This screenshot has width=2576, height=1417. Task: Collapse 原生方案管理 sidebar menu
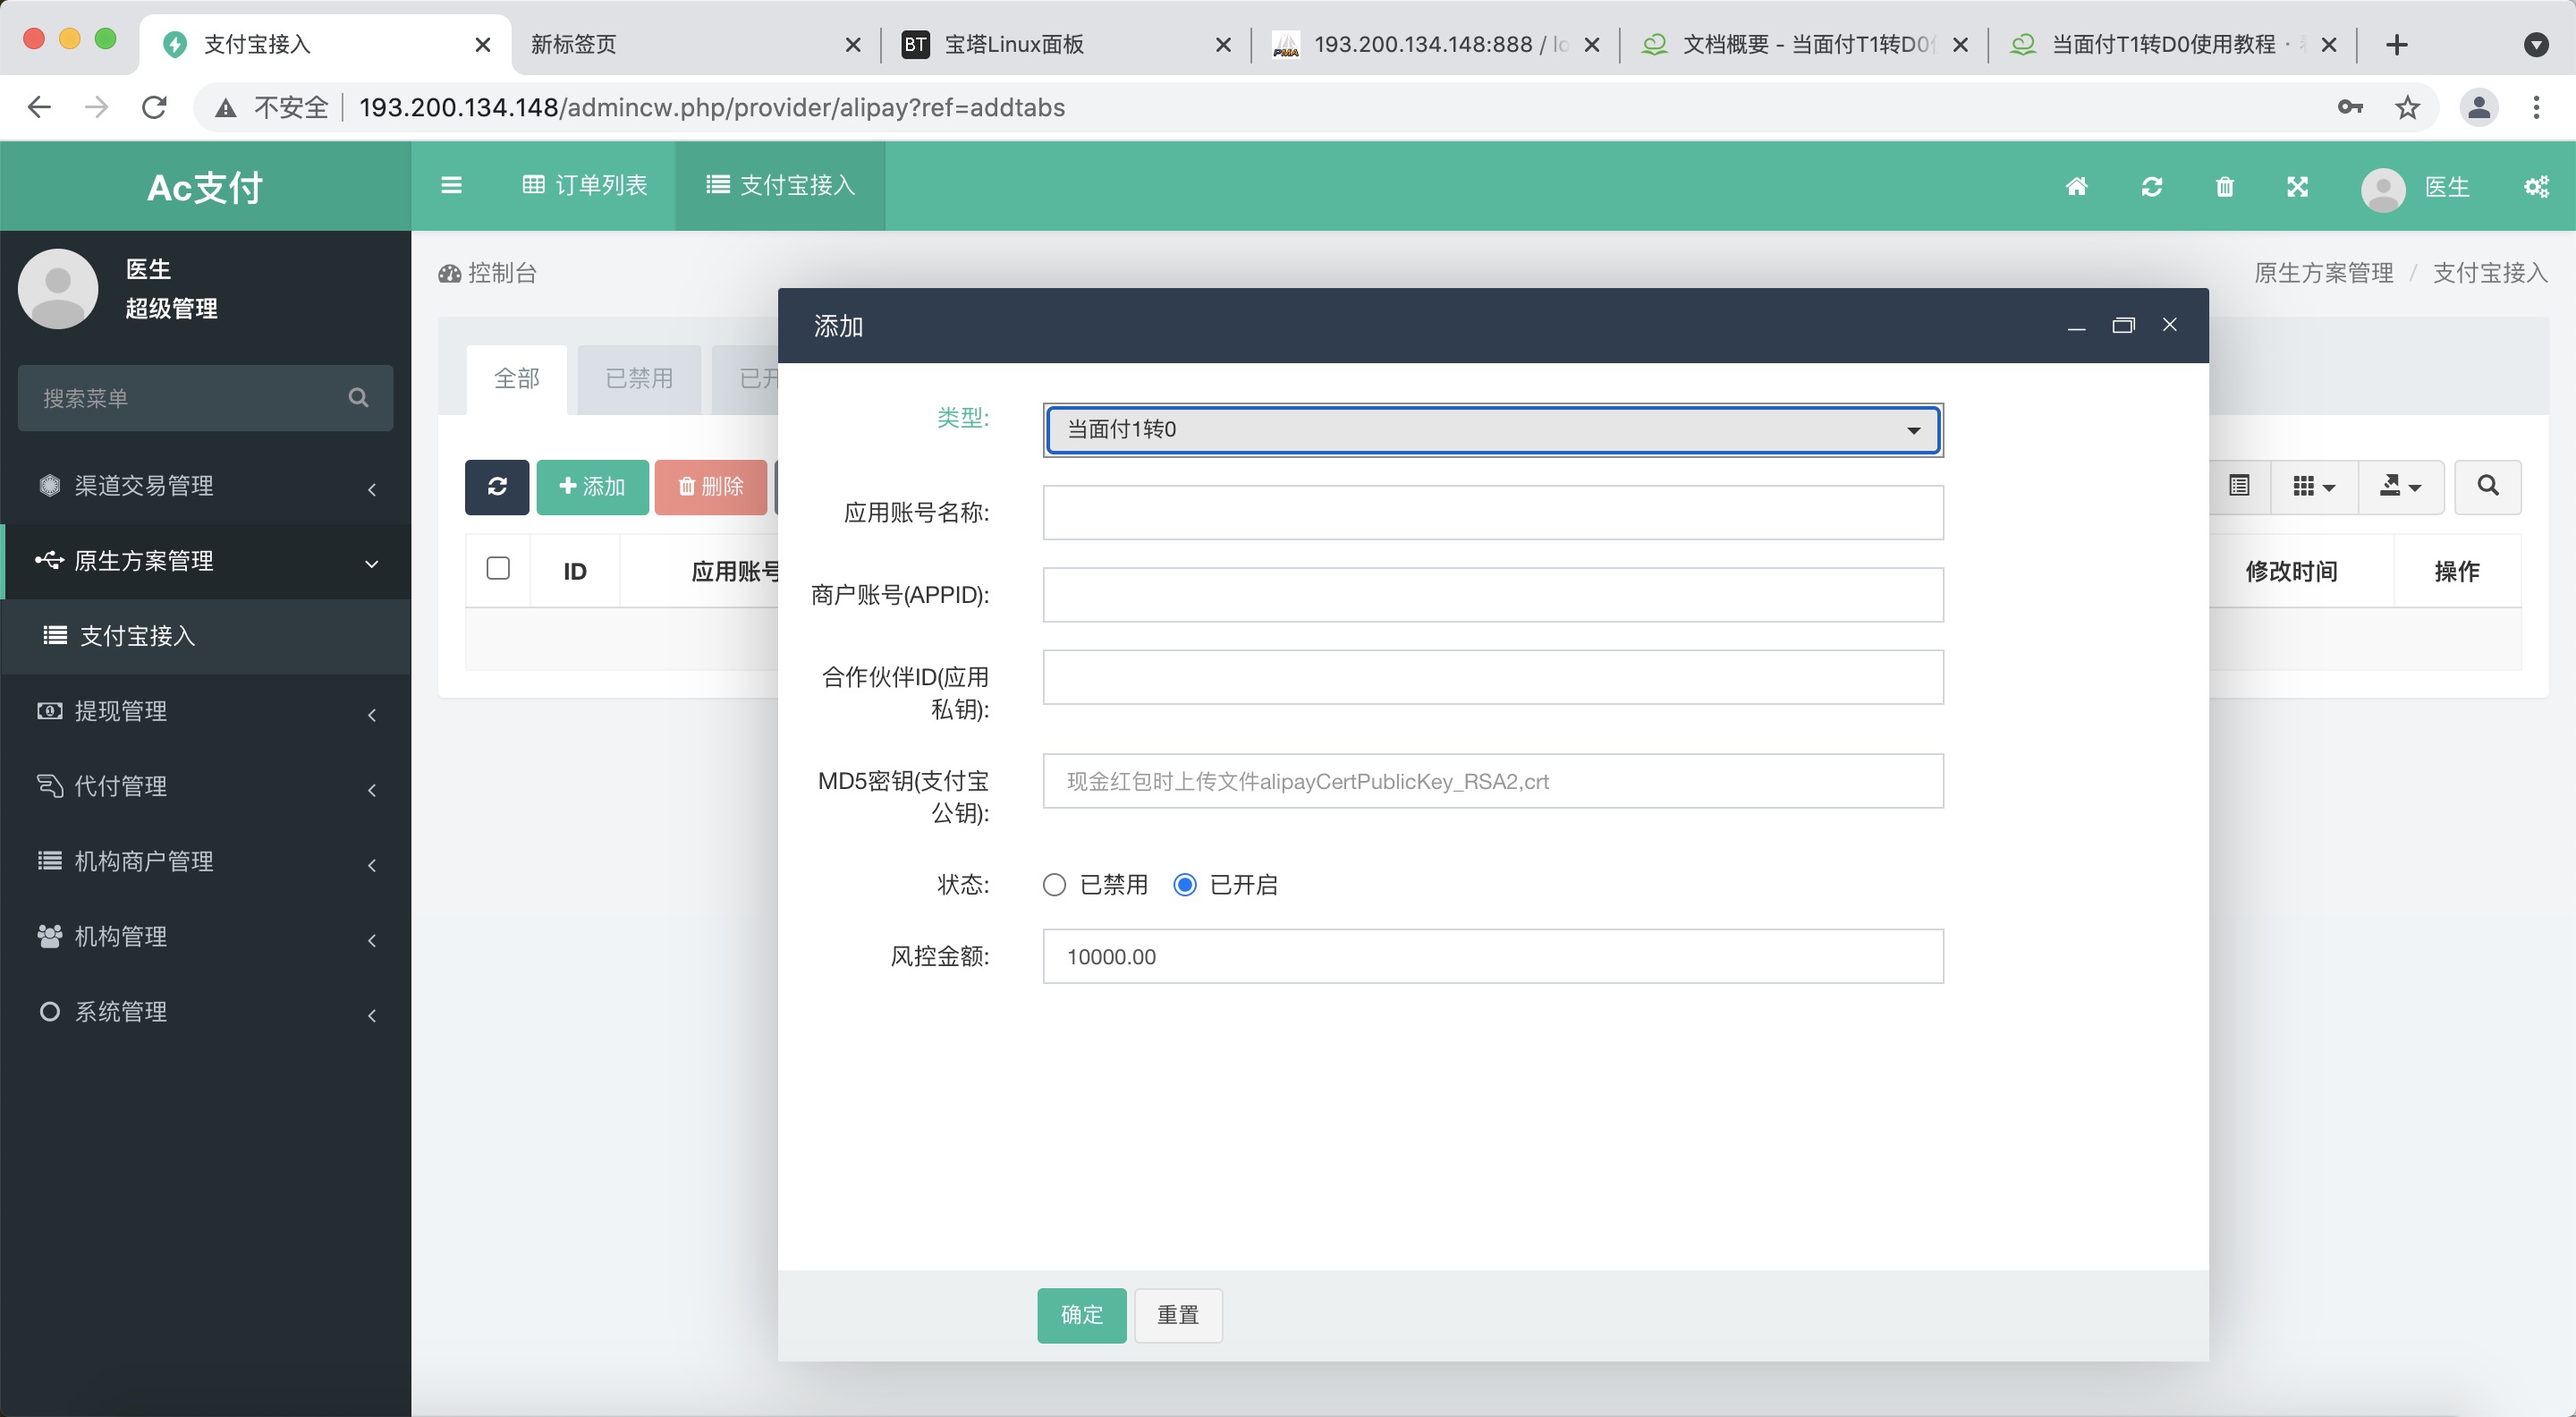coord(206,561)
